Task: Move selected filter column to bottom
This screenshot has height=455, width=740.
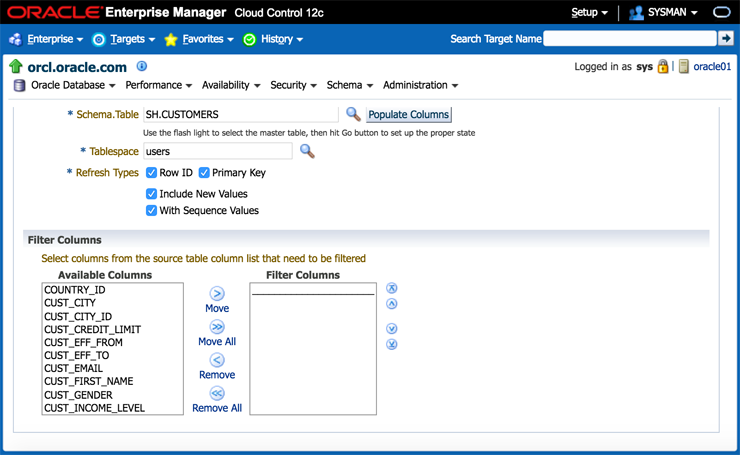Action: pyautogui.click(x=392, y=344)
